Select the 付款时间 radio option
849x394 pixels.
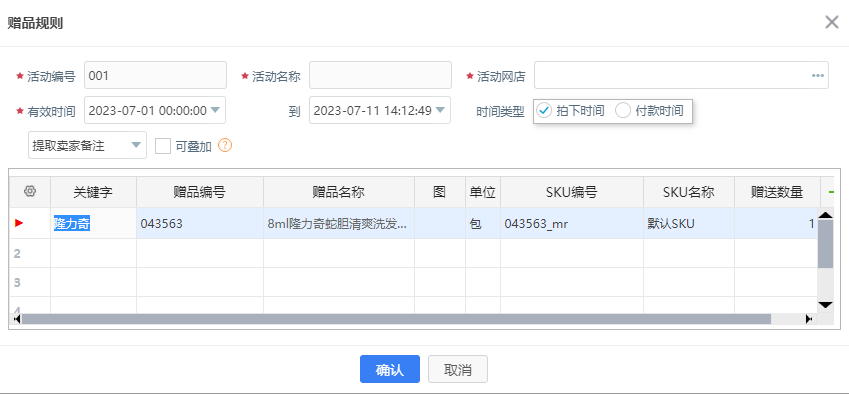click(623, 111)
